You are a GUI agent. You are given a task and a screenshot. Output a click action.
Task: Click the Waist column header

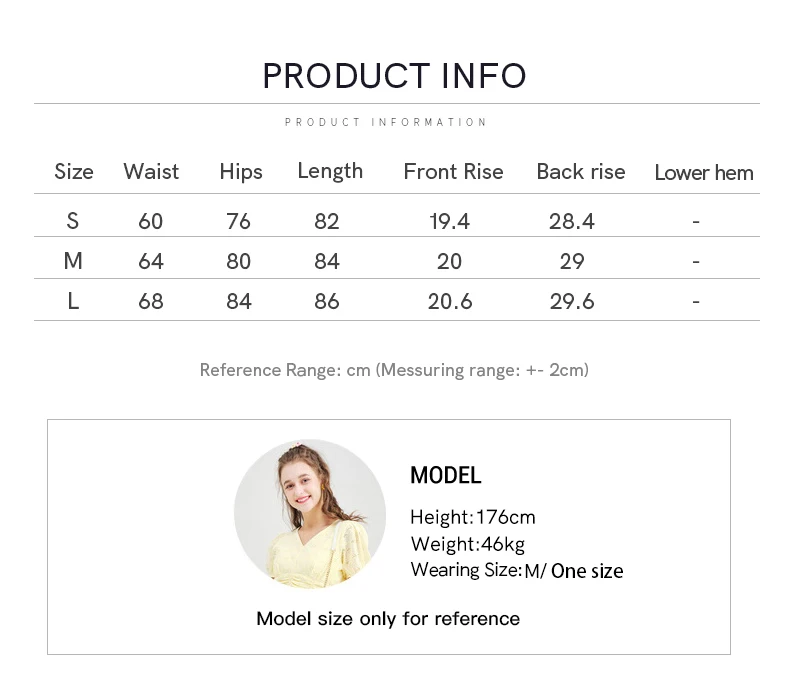coord(151,172)
